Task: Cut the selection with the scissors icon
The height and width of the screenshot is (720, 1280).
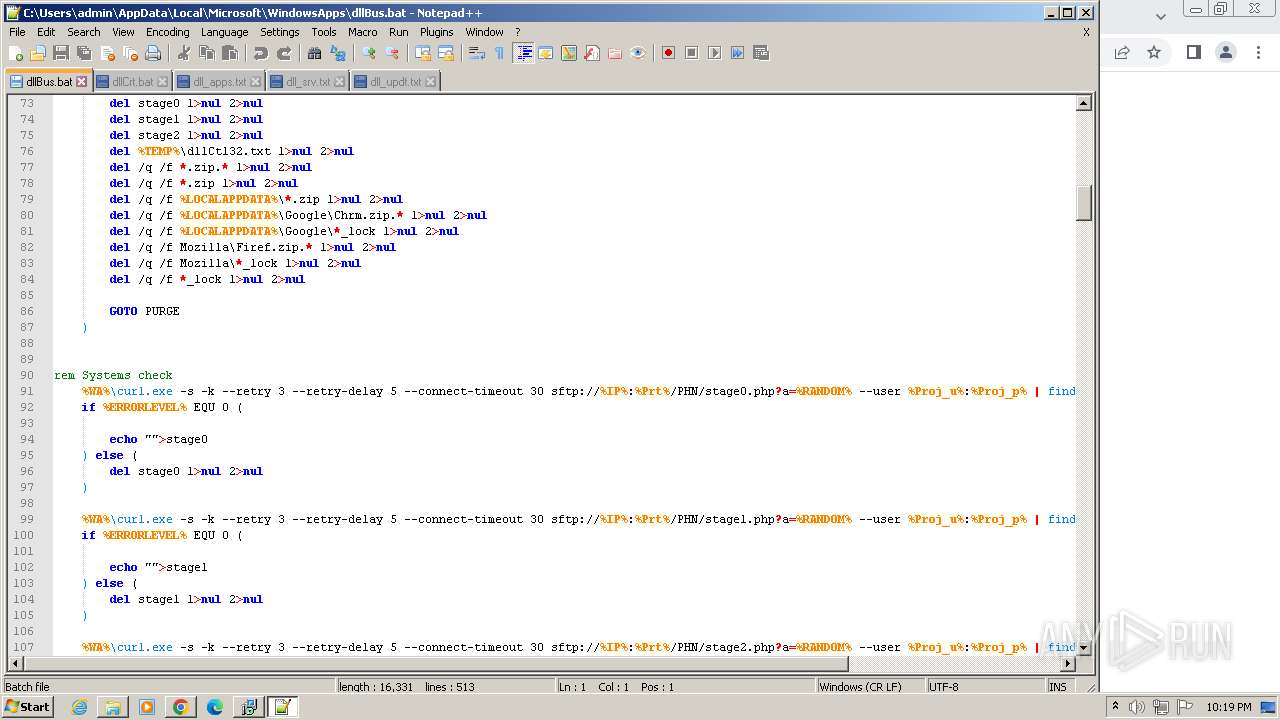Action: tap(184, 53)
